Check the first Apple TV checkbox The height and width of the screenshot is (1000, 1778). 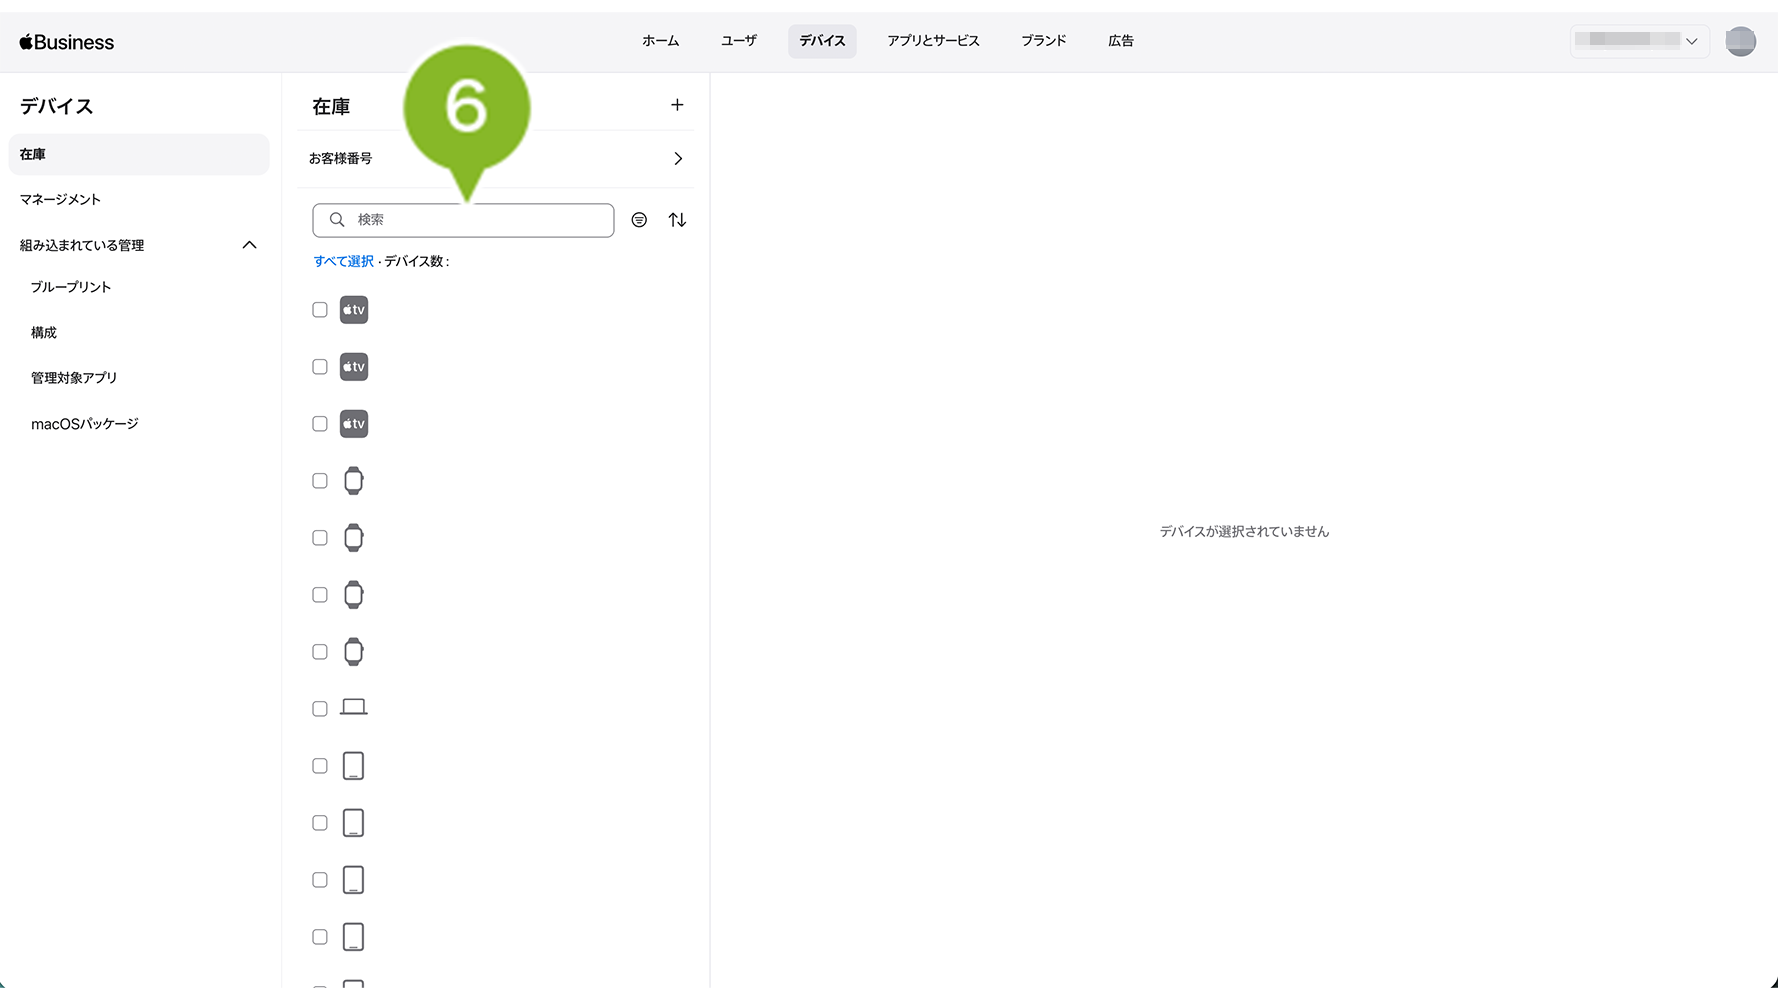point(320,310)
